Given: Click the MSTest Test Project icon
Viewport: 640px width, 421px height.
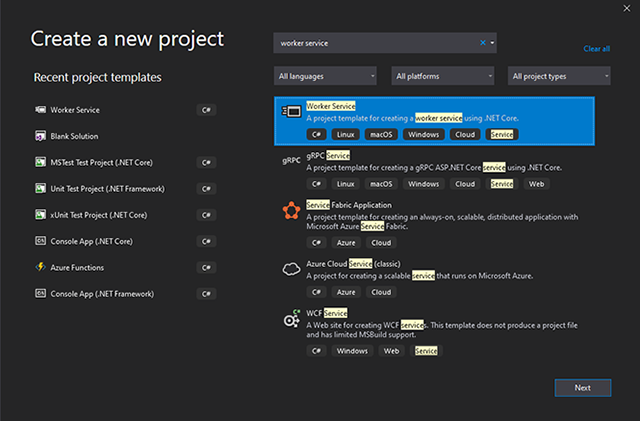Looking at the screenshot, I should (40, 162).
